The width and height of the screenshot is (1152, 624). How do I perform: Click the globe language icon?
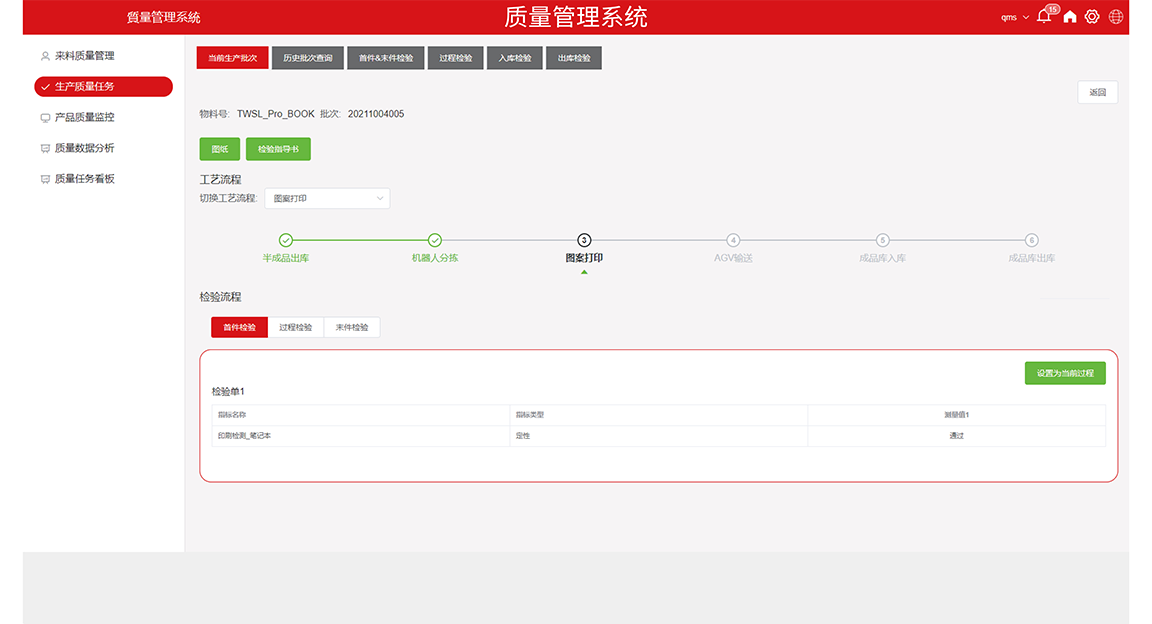[1116, 17]
